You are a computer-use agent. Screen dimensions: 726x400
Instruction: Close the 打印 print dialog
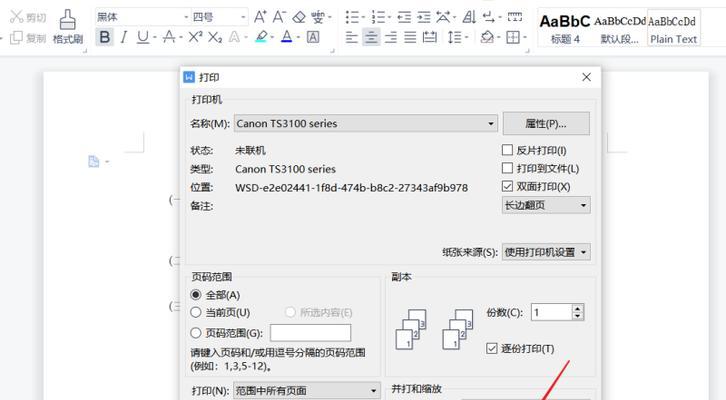pos(586,77)
